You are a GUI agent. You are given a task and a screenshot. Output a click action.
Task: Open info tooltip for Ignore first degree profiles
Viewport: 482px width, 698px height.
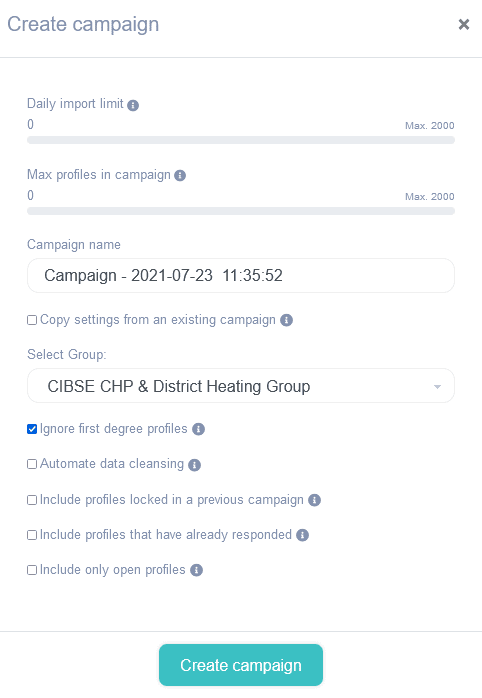coord(198,429)
